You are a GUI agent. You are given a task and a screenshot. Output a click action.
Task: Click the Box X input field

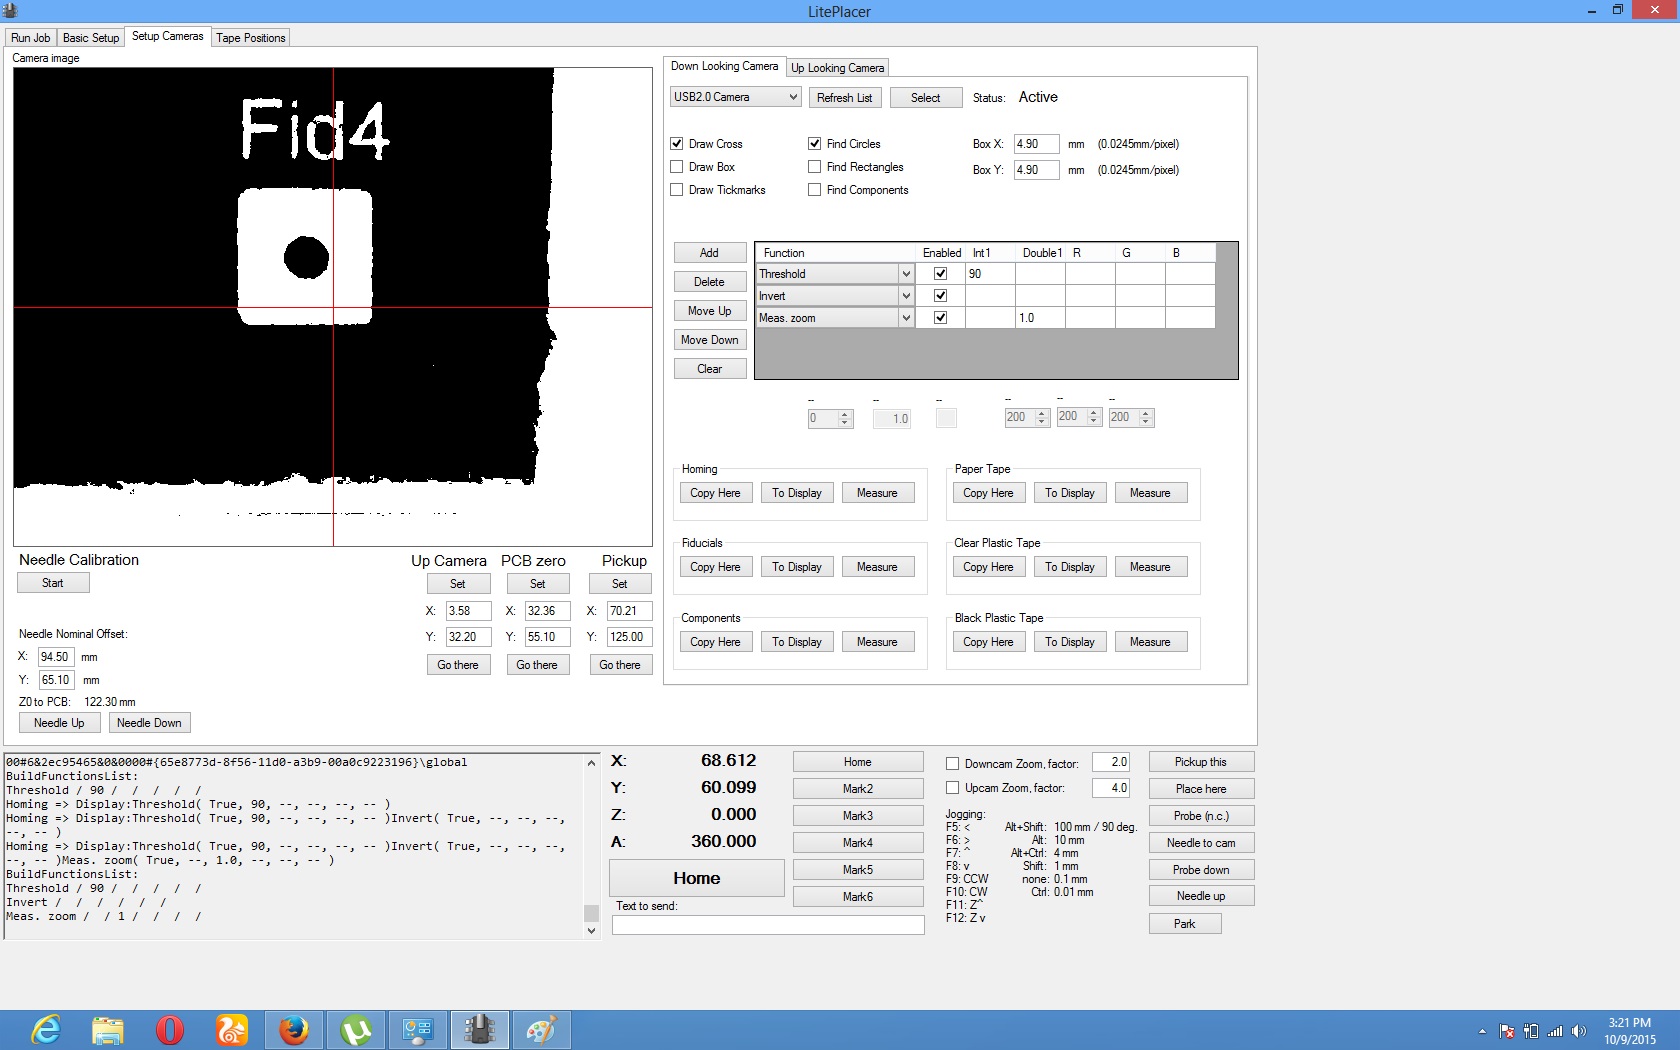point(1036,144)
